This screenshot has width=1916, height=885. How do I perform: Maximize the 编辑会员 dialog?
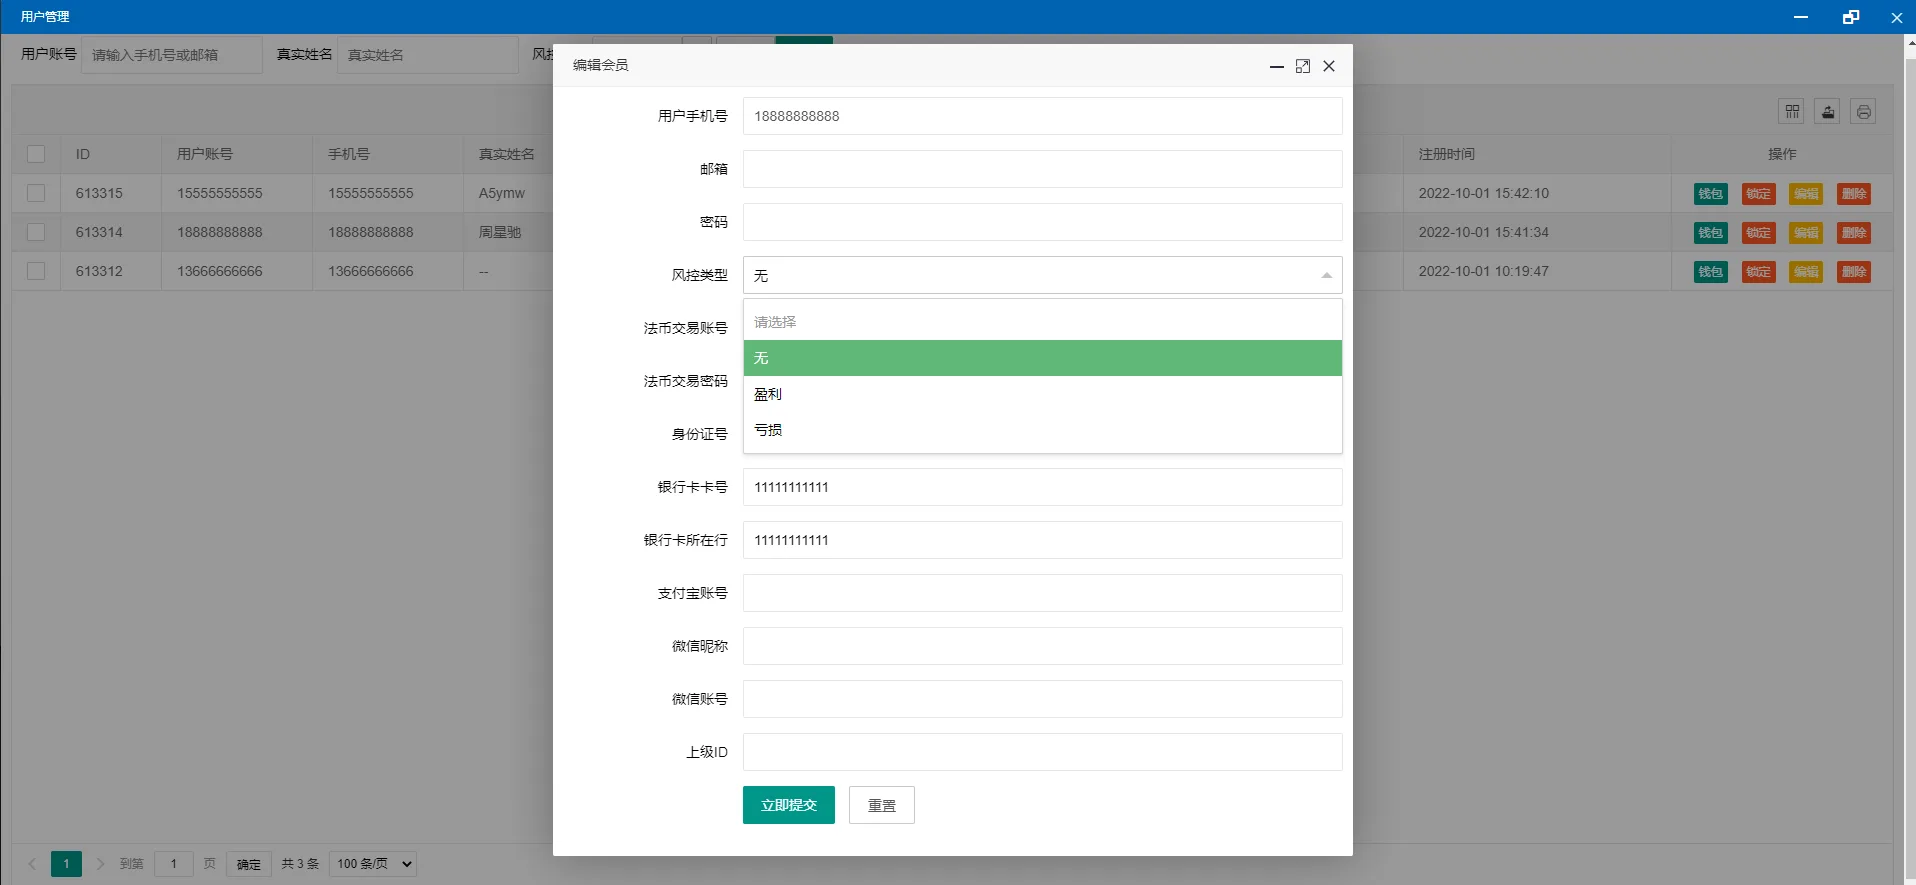tap(1303, 66)
